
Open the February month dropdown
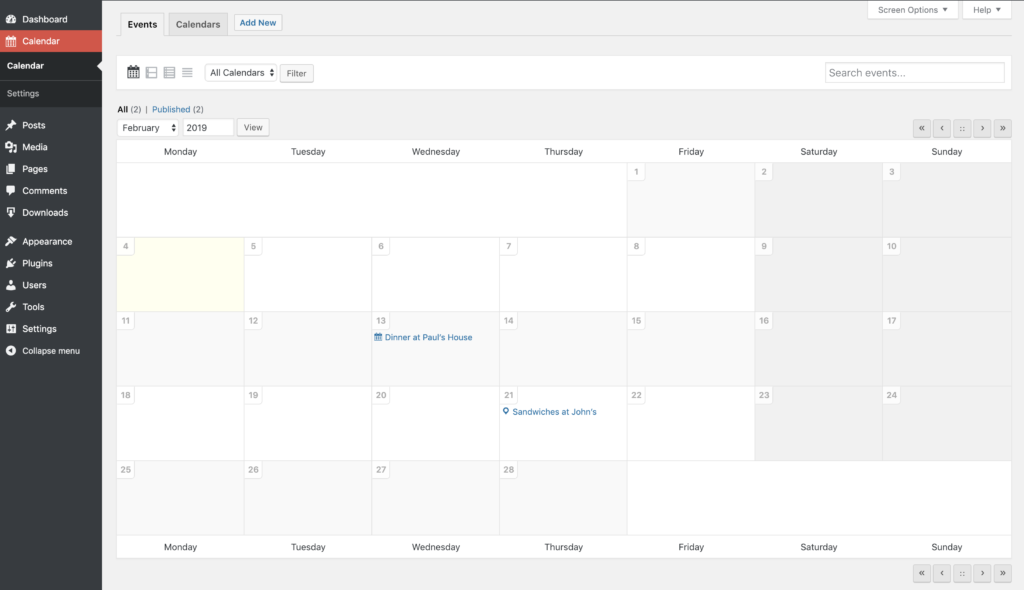[x=148, y=127]
